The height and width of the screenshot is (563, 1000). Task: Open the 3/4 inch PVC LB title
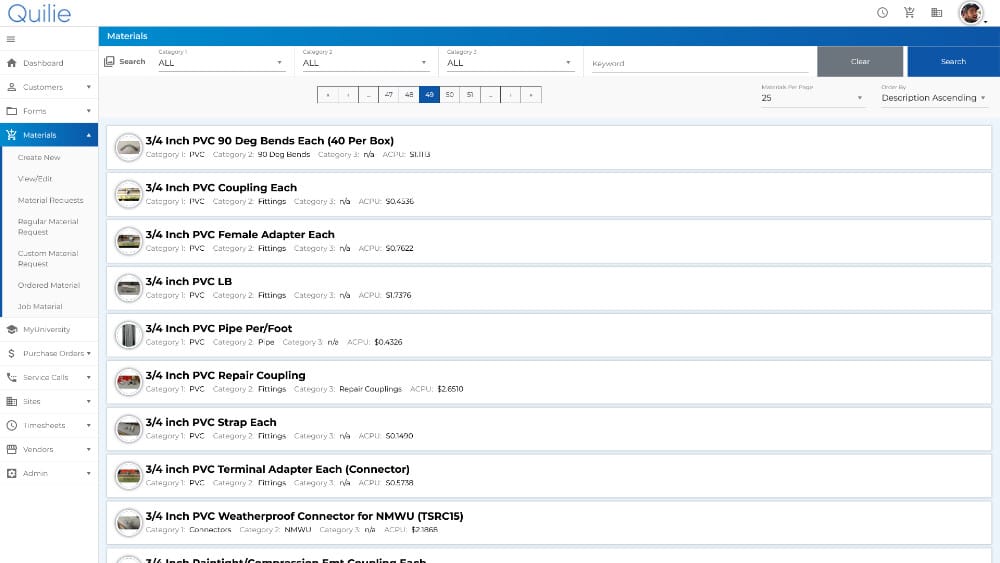pyautogui.click(x=189, y=281)
